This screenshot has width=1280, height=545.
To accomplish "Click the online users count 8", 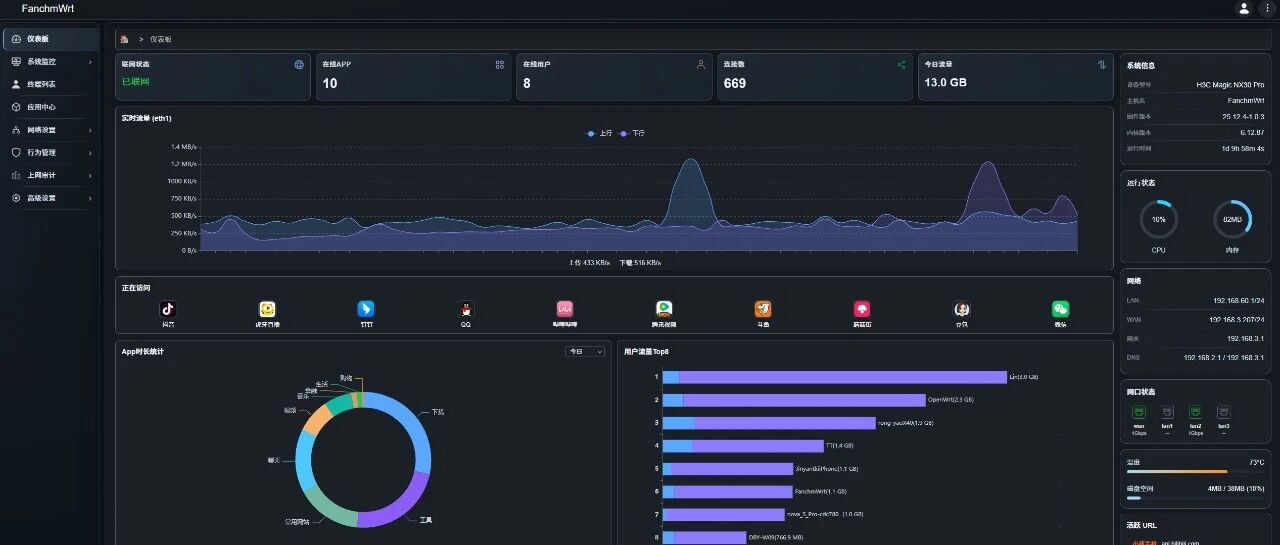I will (527, 83).
